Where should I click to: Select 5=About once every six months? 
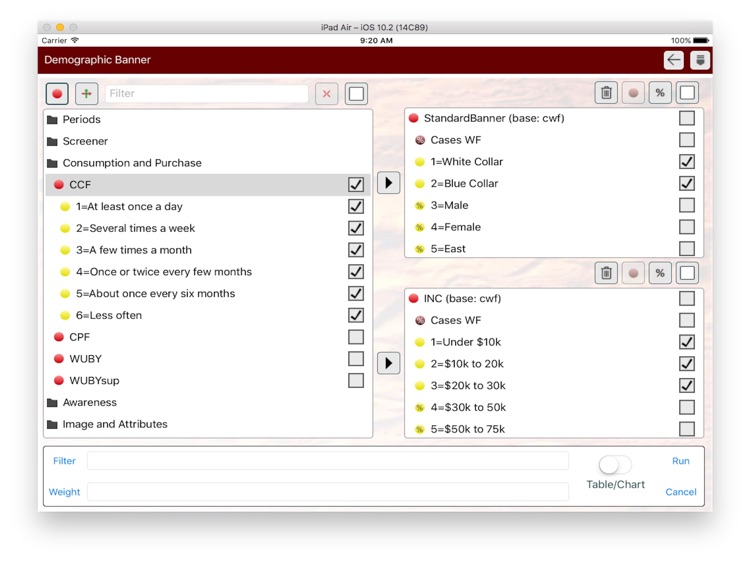pos(208,294)
